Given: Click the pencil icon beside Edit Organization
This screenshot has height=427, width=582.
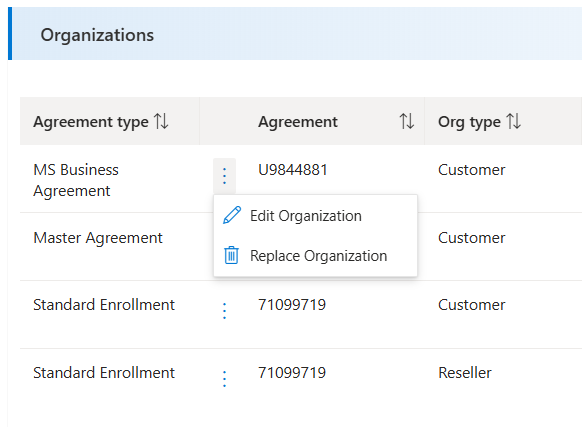Looking at the screenshot, I should (232, 215).
